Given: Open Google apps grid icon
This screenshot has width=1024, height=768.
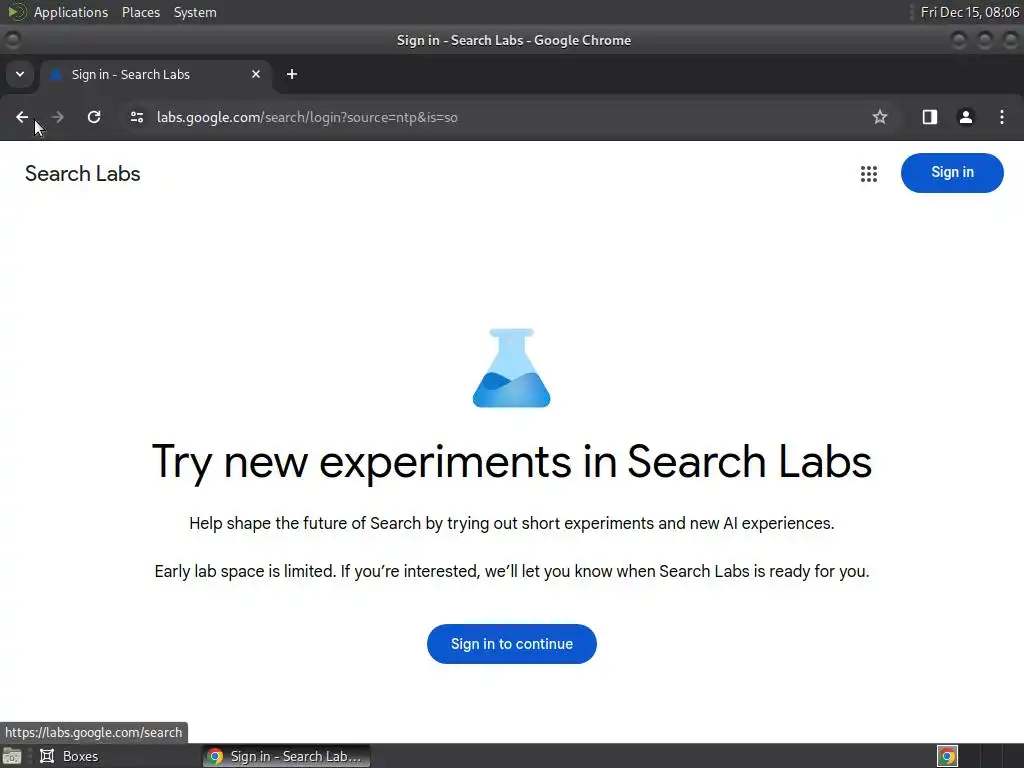Looking at the screenshot, I should (x=869, y=174).
